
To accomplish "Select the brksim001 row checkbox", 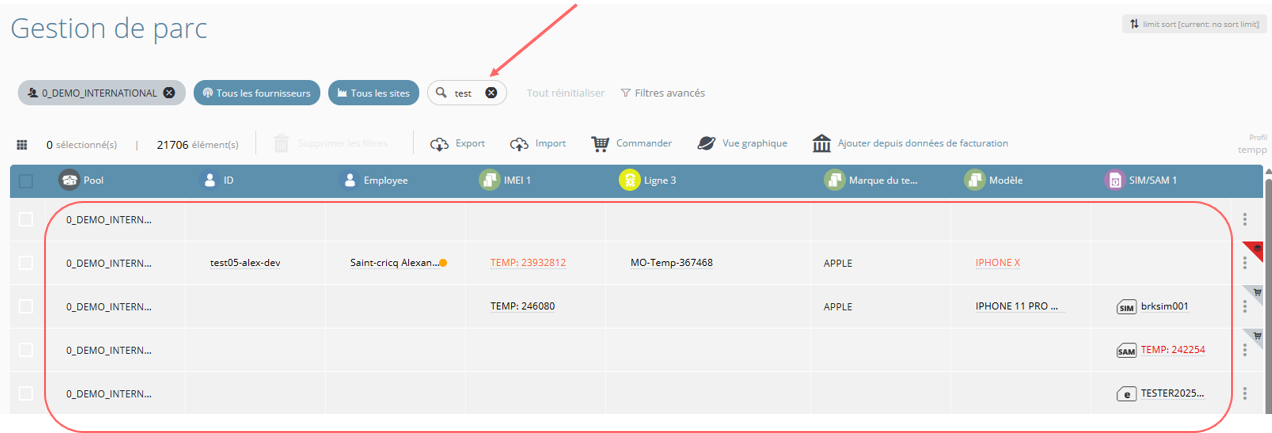I will tap(26, 306).
